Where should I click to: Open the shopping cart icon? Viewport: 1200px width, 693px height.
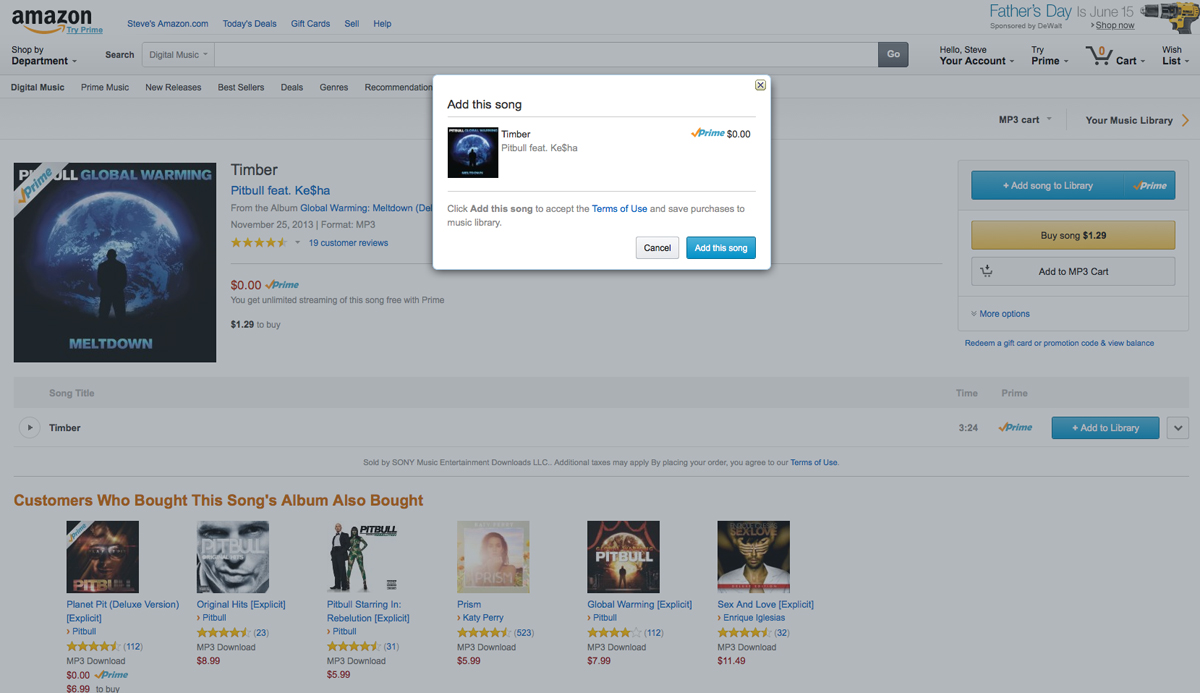(x=1099, y=55)
